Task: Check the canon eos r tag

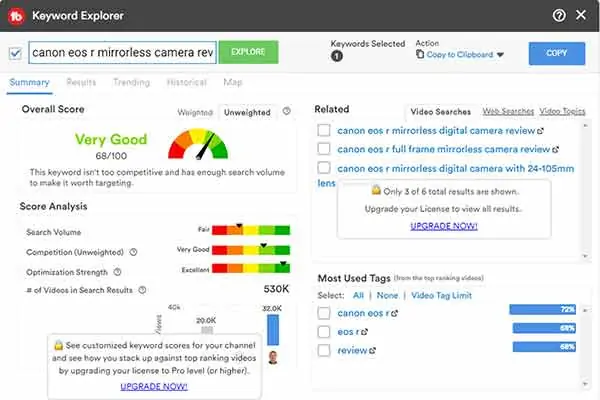Action: [324, 313]
